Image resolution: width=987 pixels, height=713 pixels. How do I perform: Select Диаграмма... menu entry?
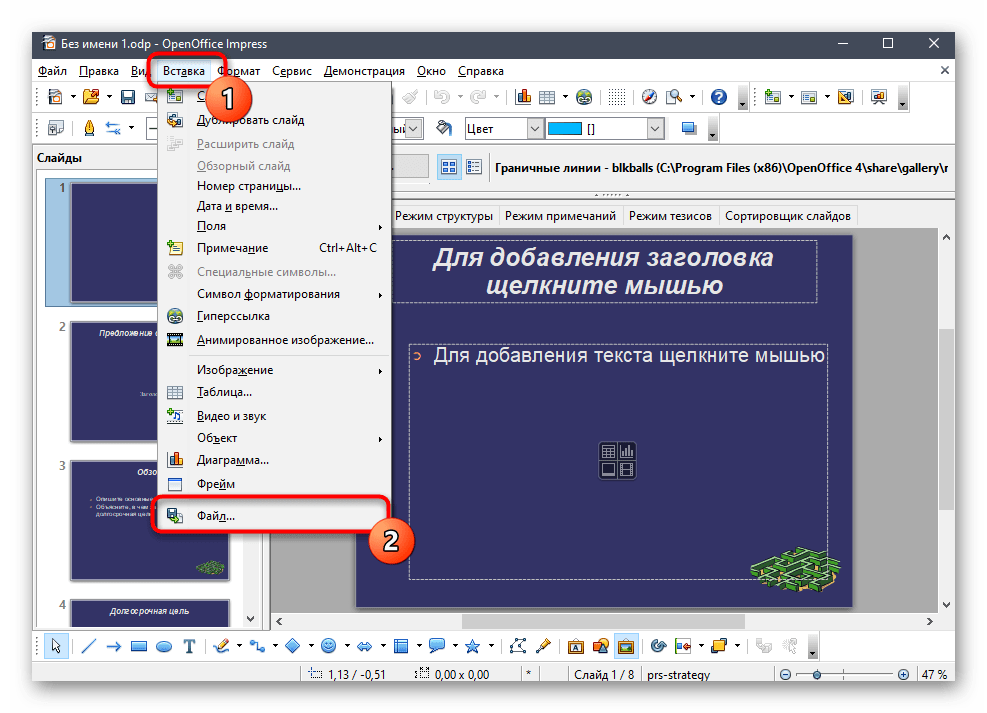[x=274, y=460]
